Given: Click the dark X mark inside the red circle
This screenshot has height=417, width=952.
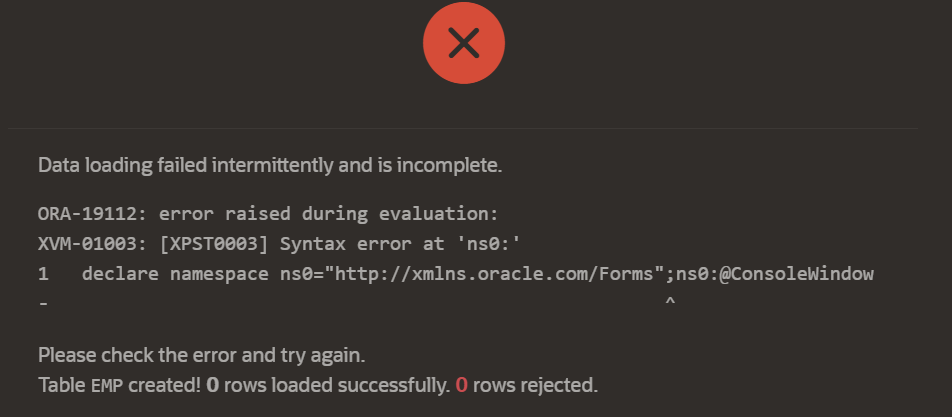Looking at the screenshot, I should 464,43.
